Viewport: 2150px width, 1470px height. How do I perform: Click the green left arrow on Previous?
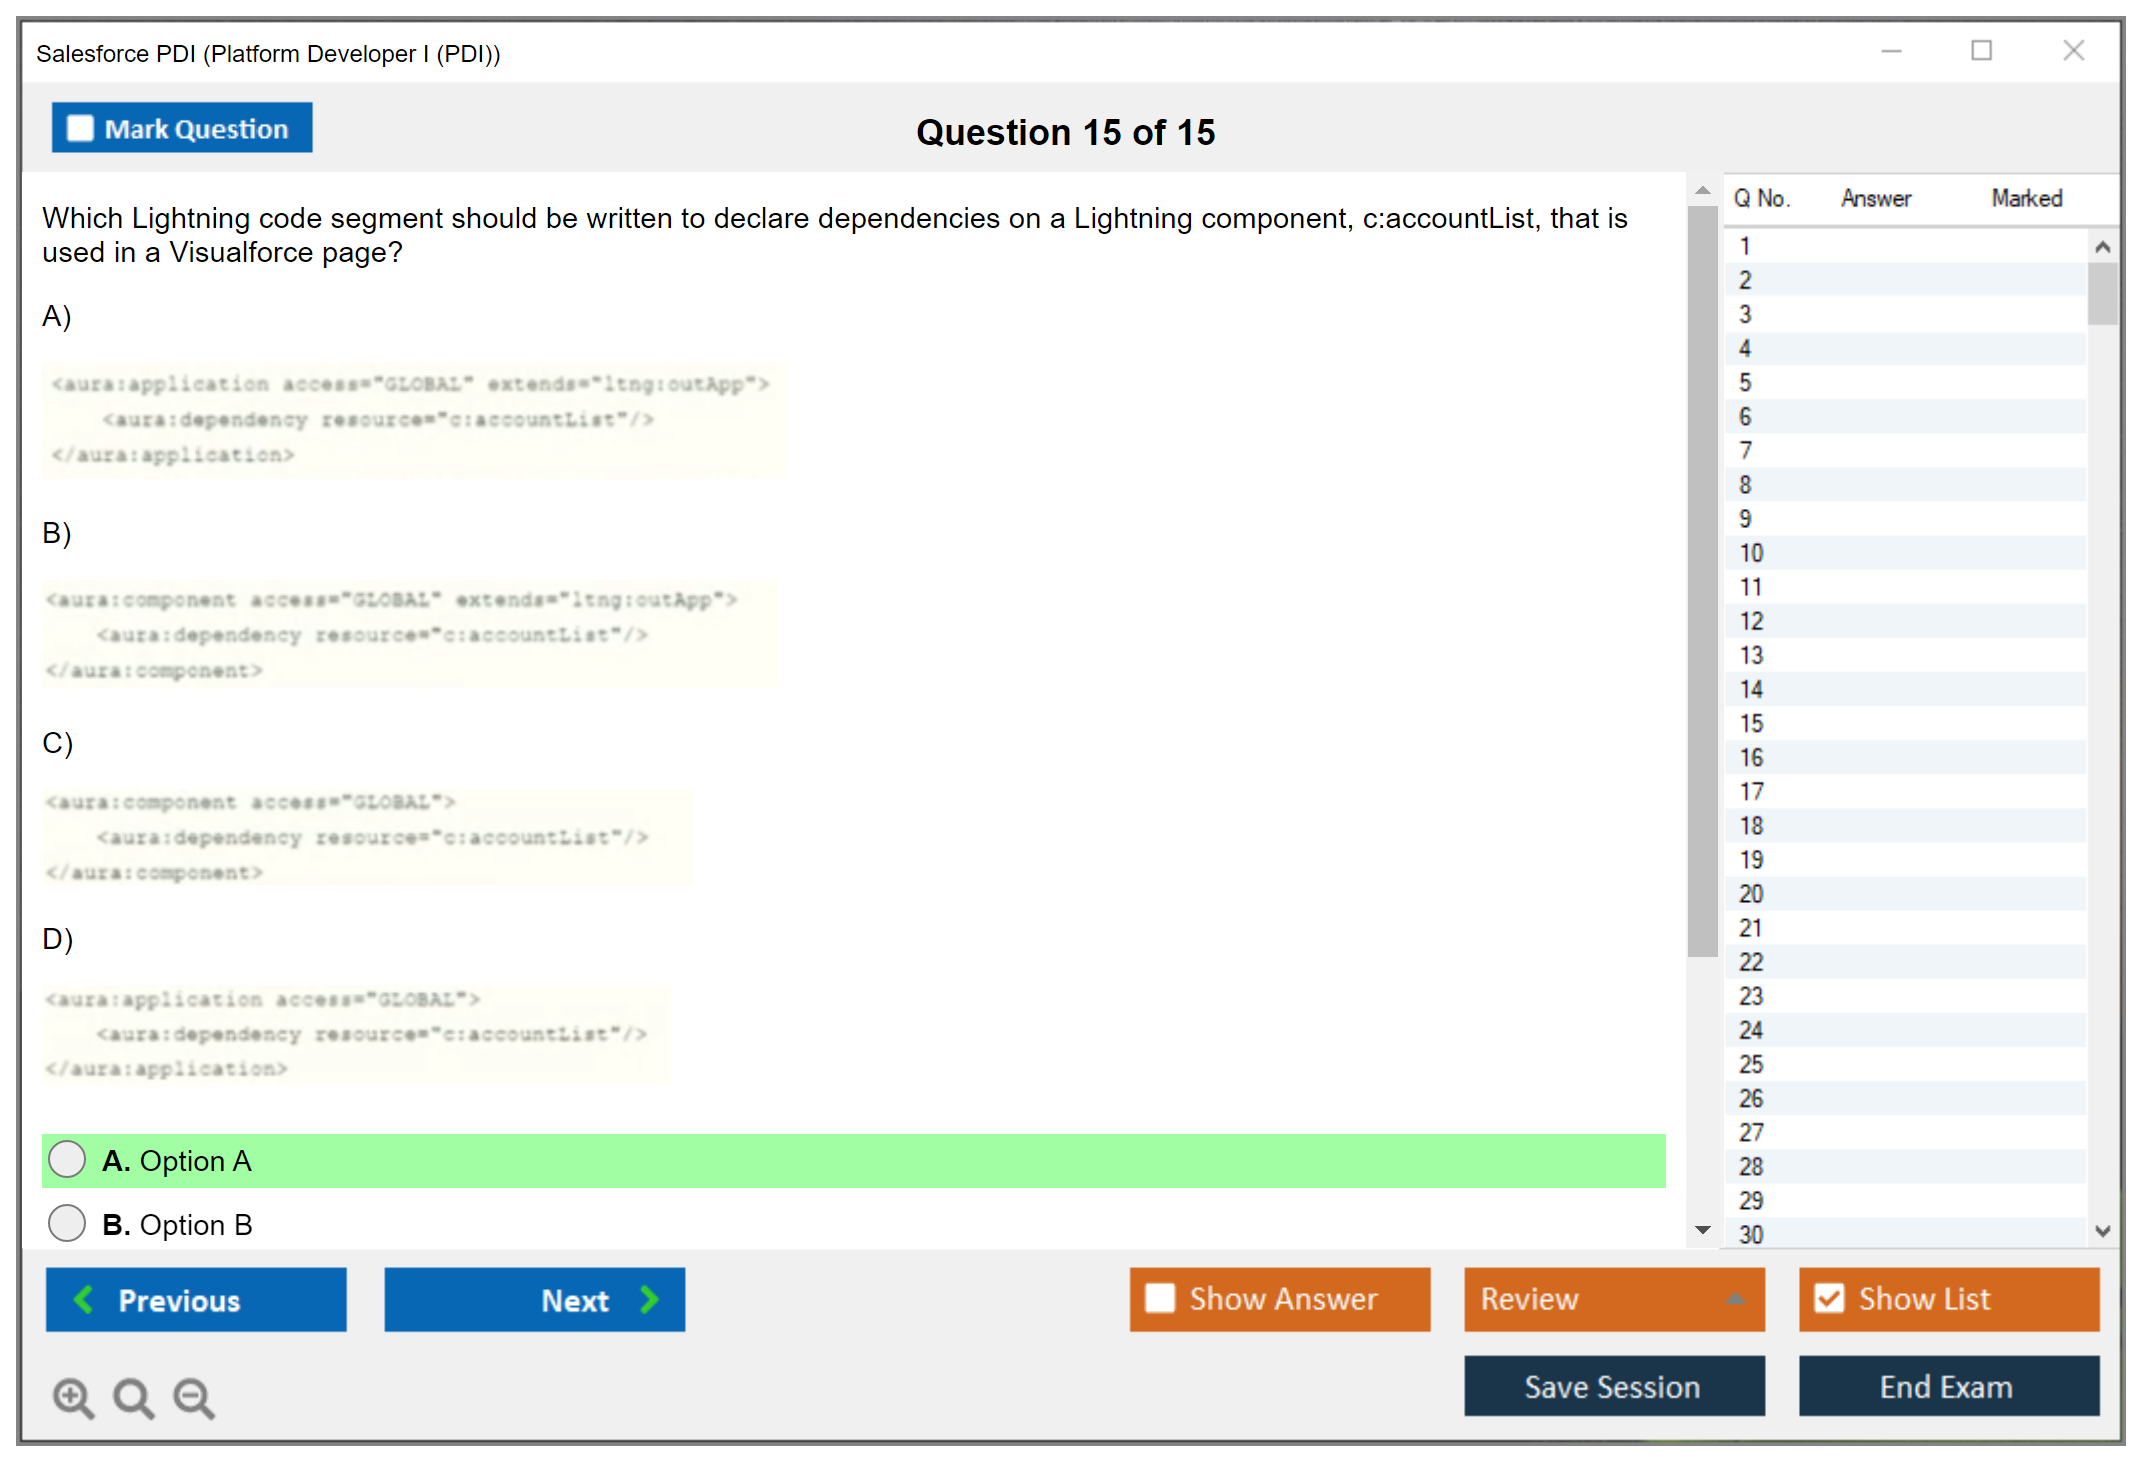pos(85,1299)
